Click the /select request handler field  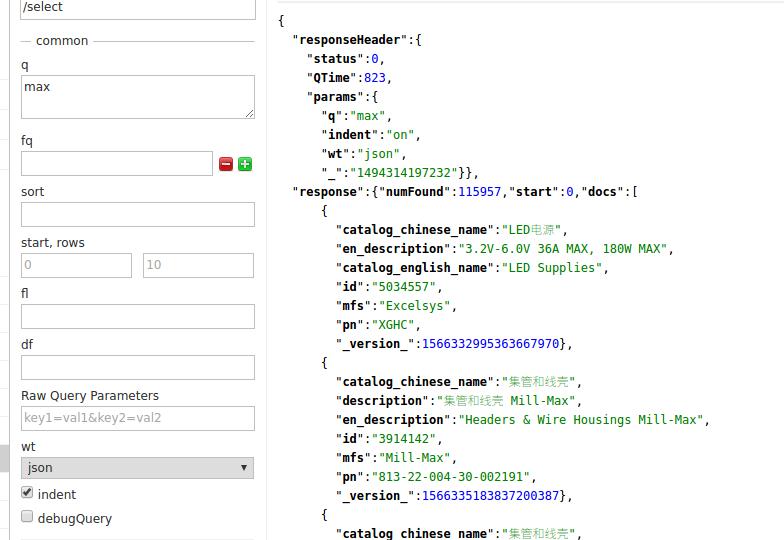[138, 8]
